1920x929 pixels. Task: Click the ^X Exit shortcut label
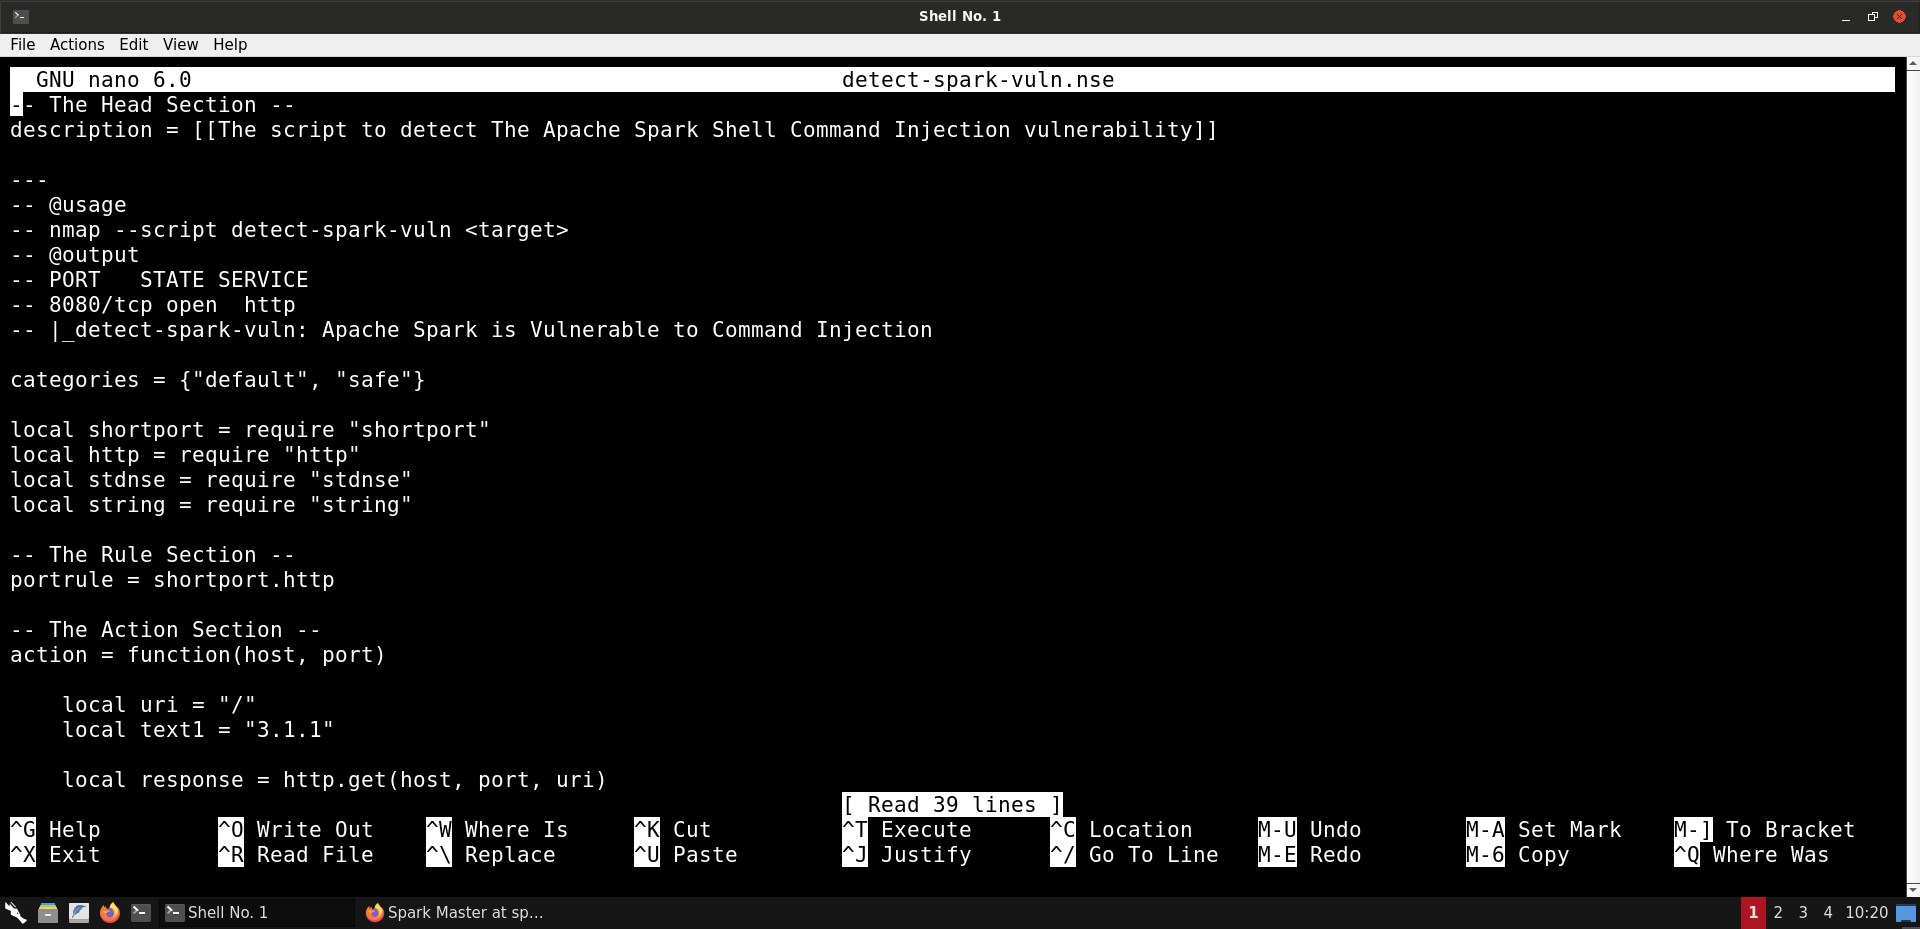[x=55, y=855]
